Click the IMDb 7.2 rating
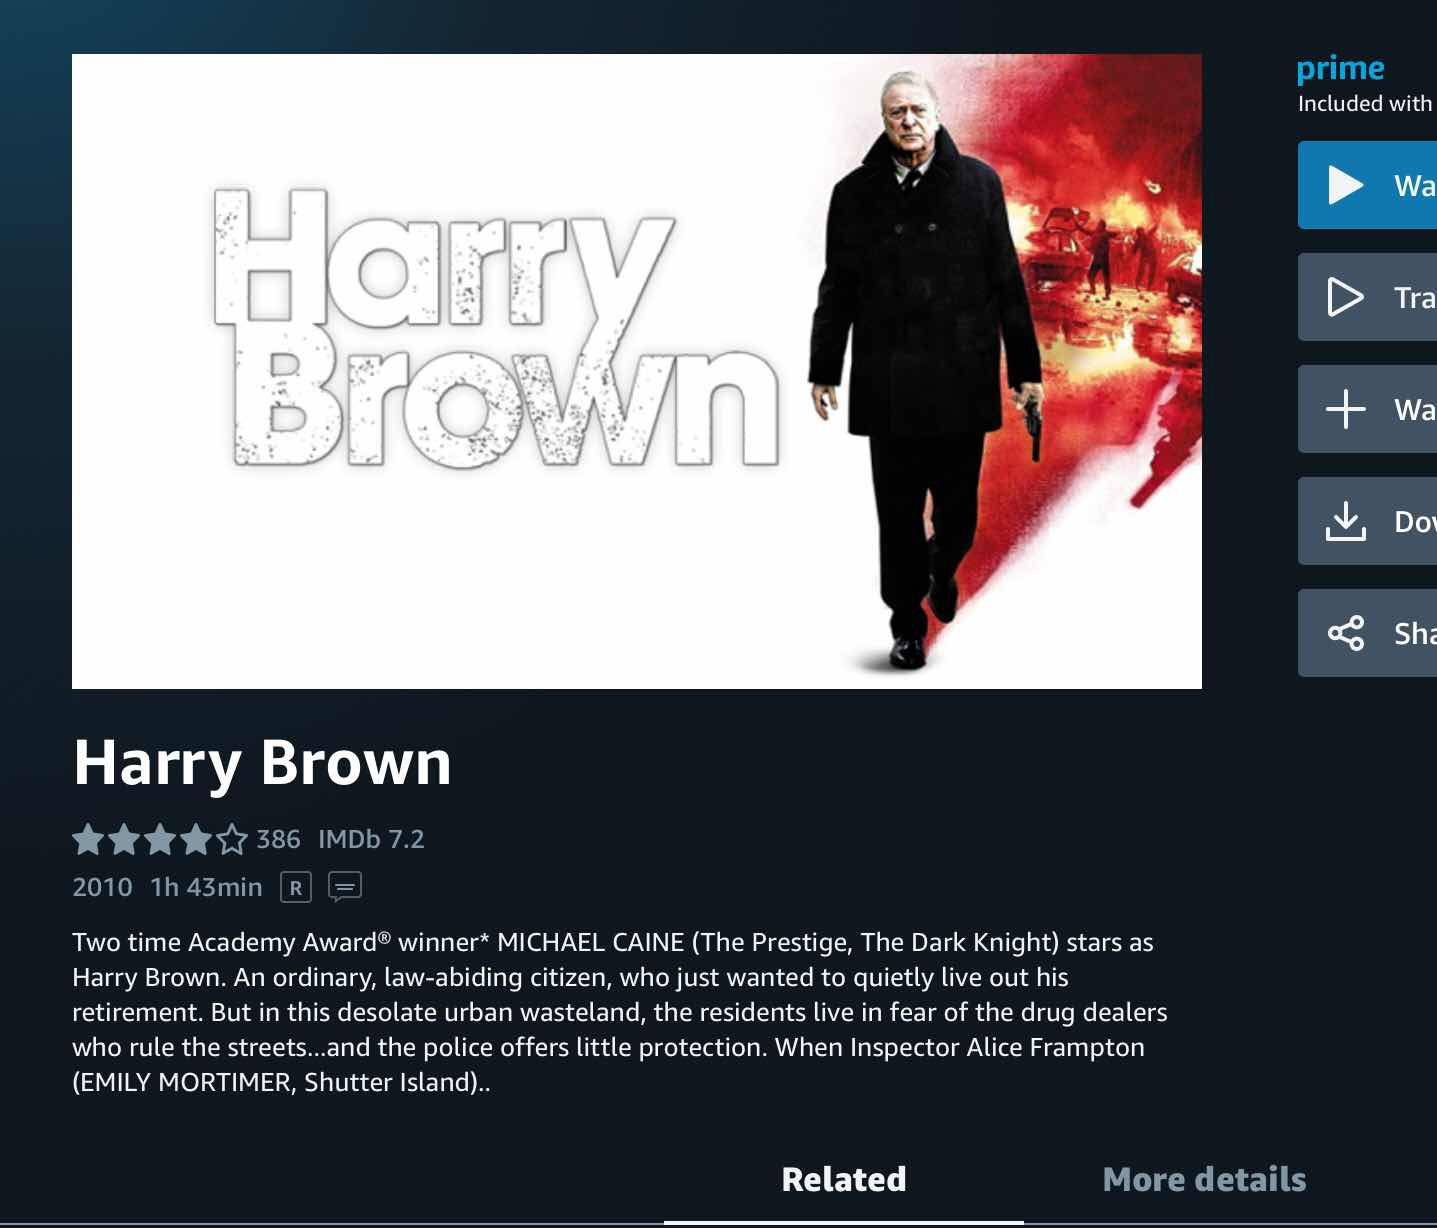Viewport: 1437px width, 1228px height. click(371, 839)
